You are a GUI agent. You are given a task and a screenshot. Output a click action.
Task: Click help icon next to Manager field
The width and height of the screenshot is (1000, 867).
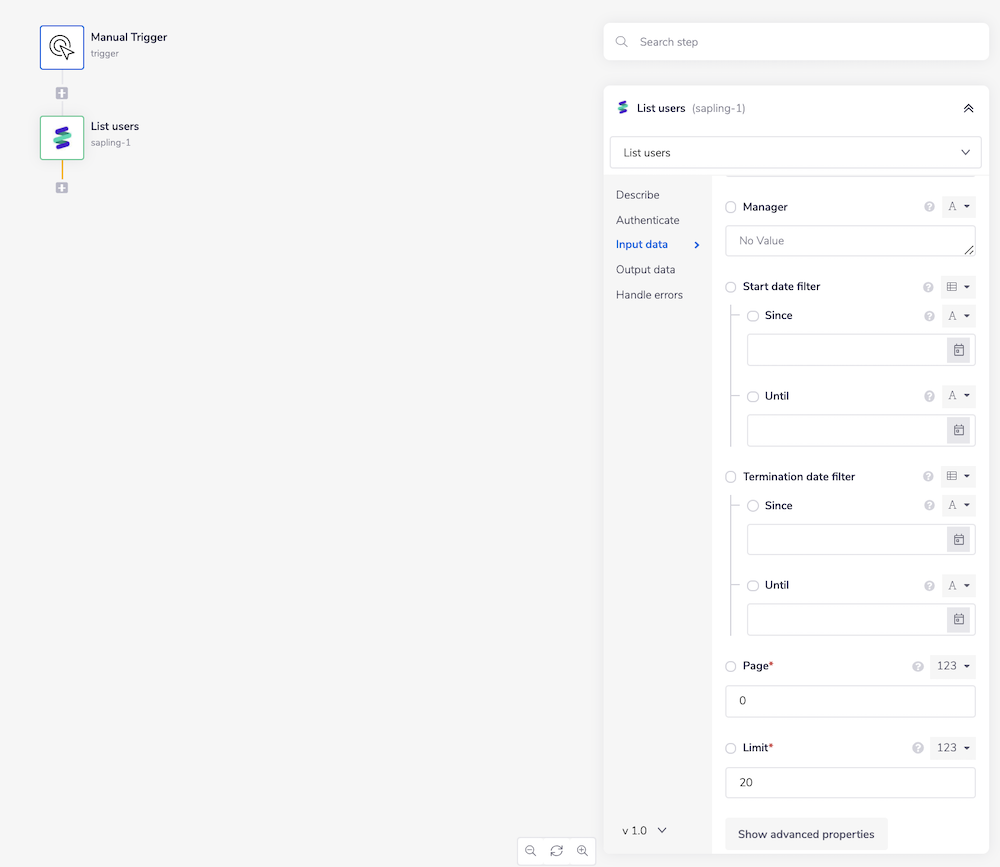pyautogui.click(x=929, y=207)
